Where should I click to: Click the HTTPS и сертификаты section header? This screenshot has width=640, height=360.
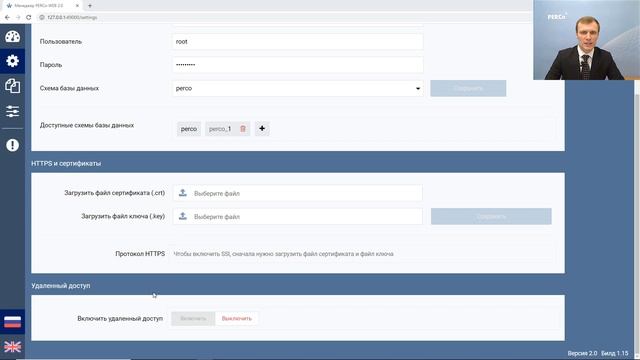coord(66,163)
